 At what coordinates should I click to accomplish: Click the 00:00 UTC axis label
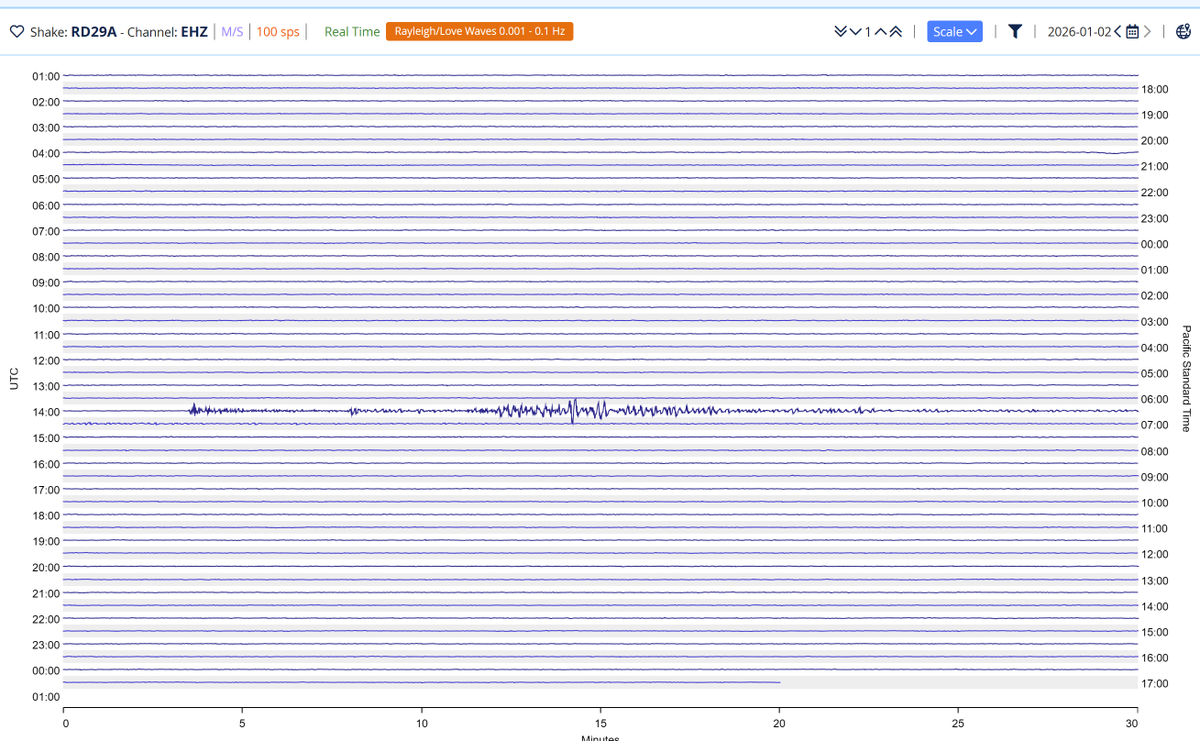[x=46, y=671]
